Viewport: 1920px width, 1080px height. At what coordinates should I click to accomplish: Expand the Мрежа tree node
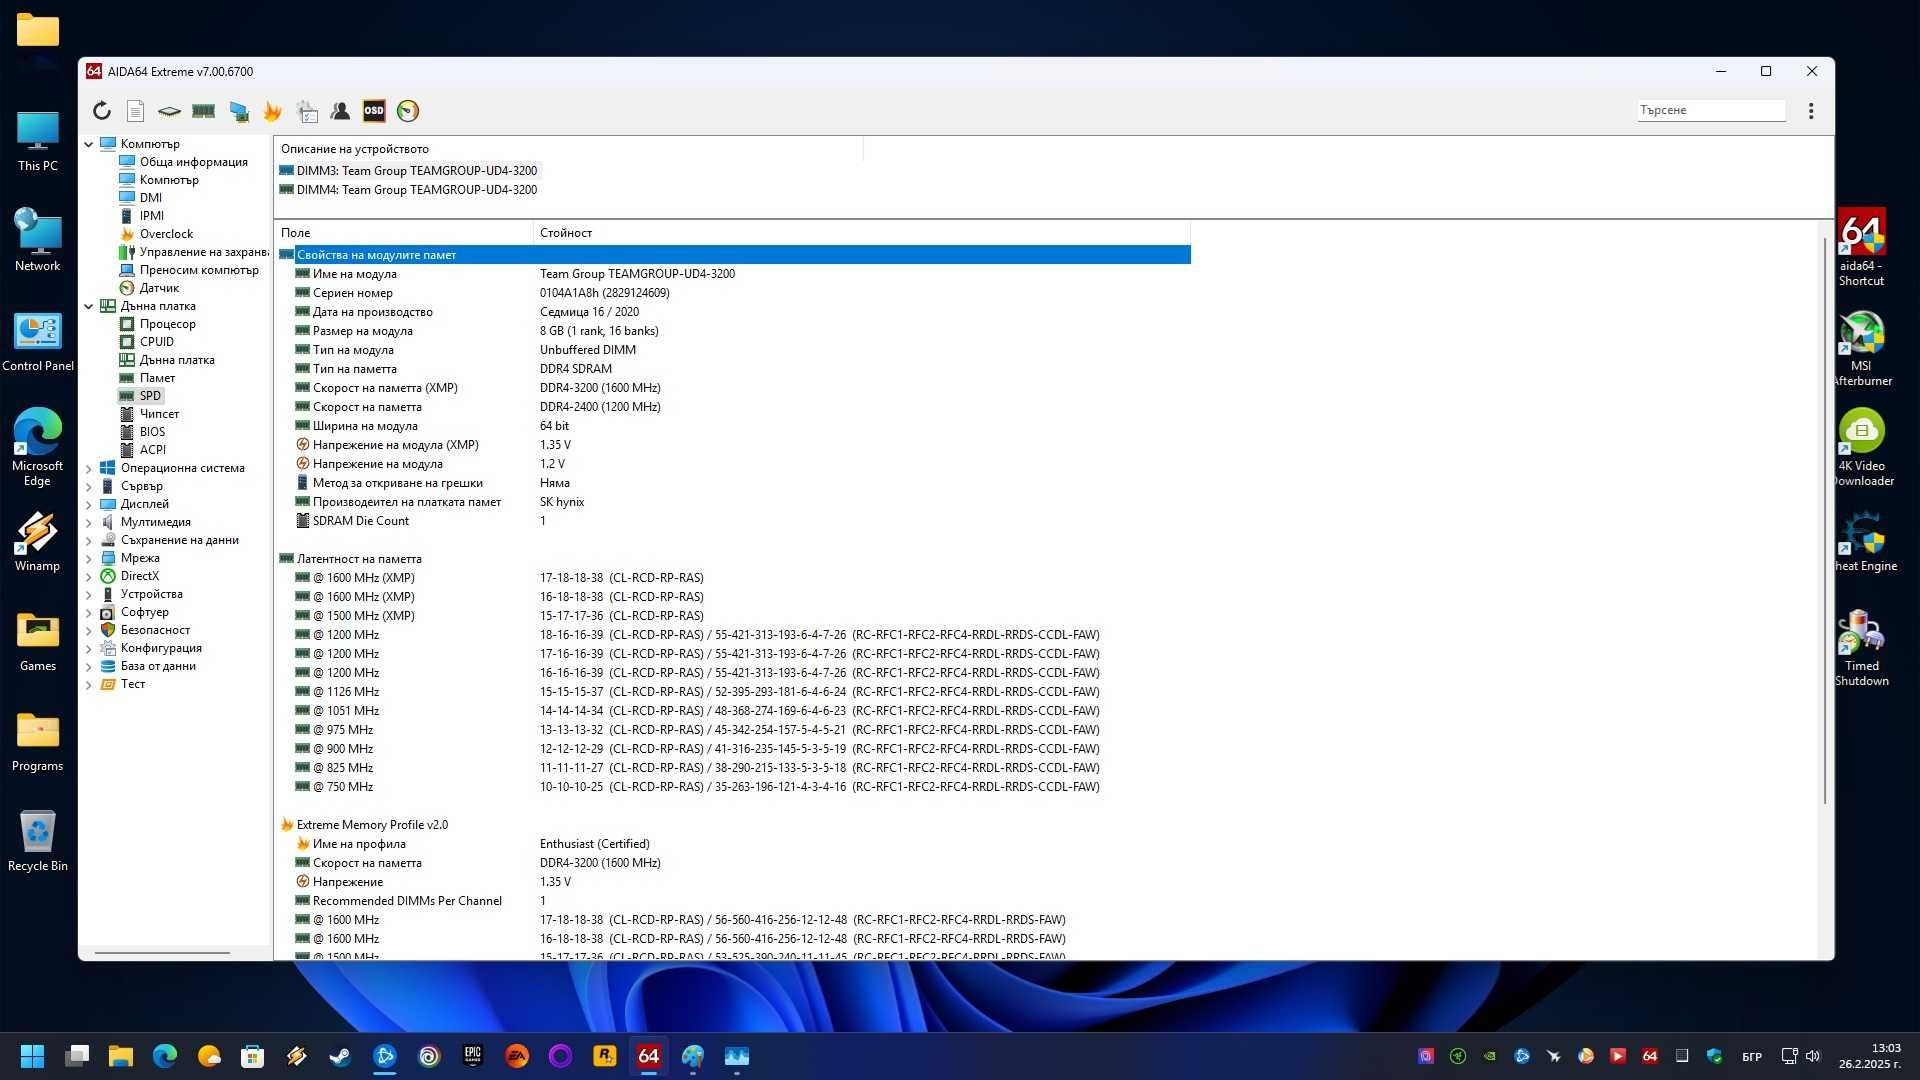pyautogui.click(x=89, y=558)
